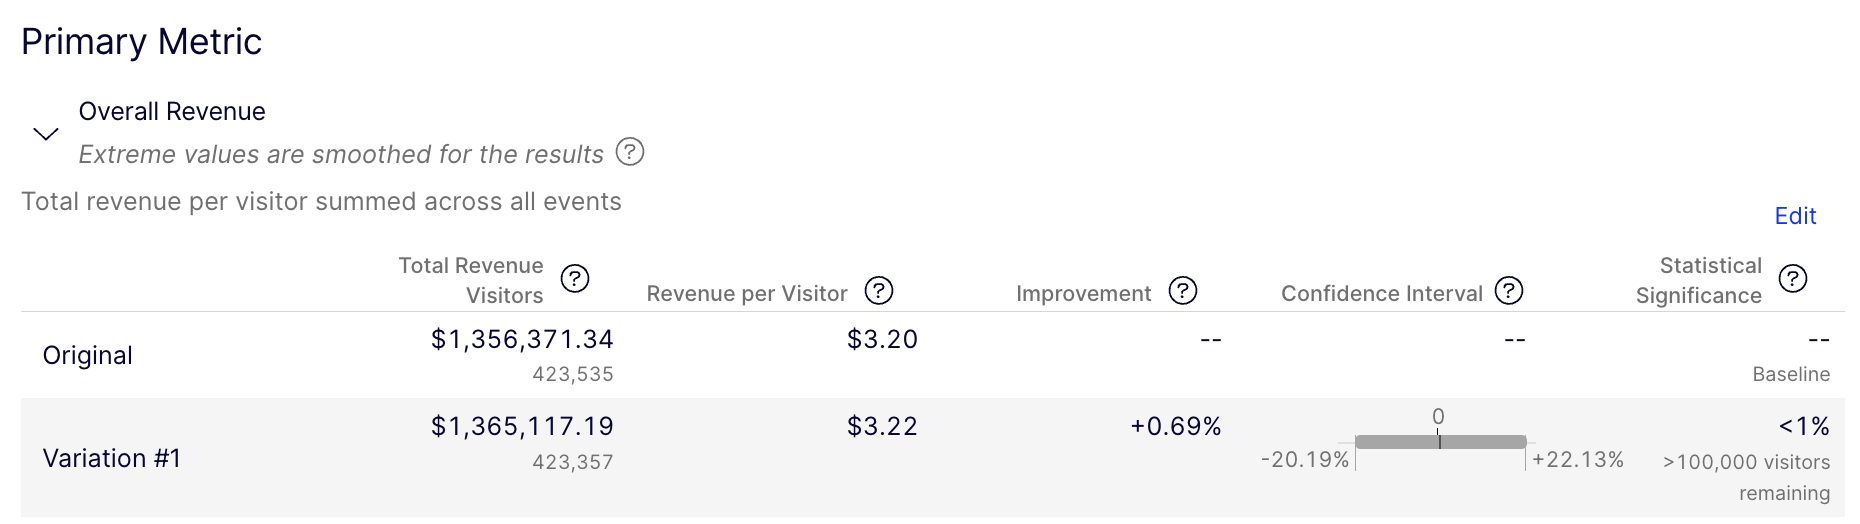Viewport: 1860px width, 524px height.
Task: Click the >100,000 visitors remaining text
Action: coord(1747,477)
